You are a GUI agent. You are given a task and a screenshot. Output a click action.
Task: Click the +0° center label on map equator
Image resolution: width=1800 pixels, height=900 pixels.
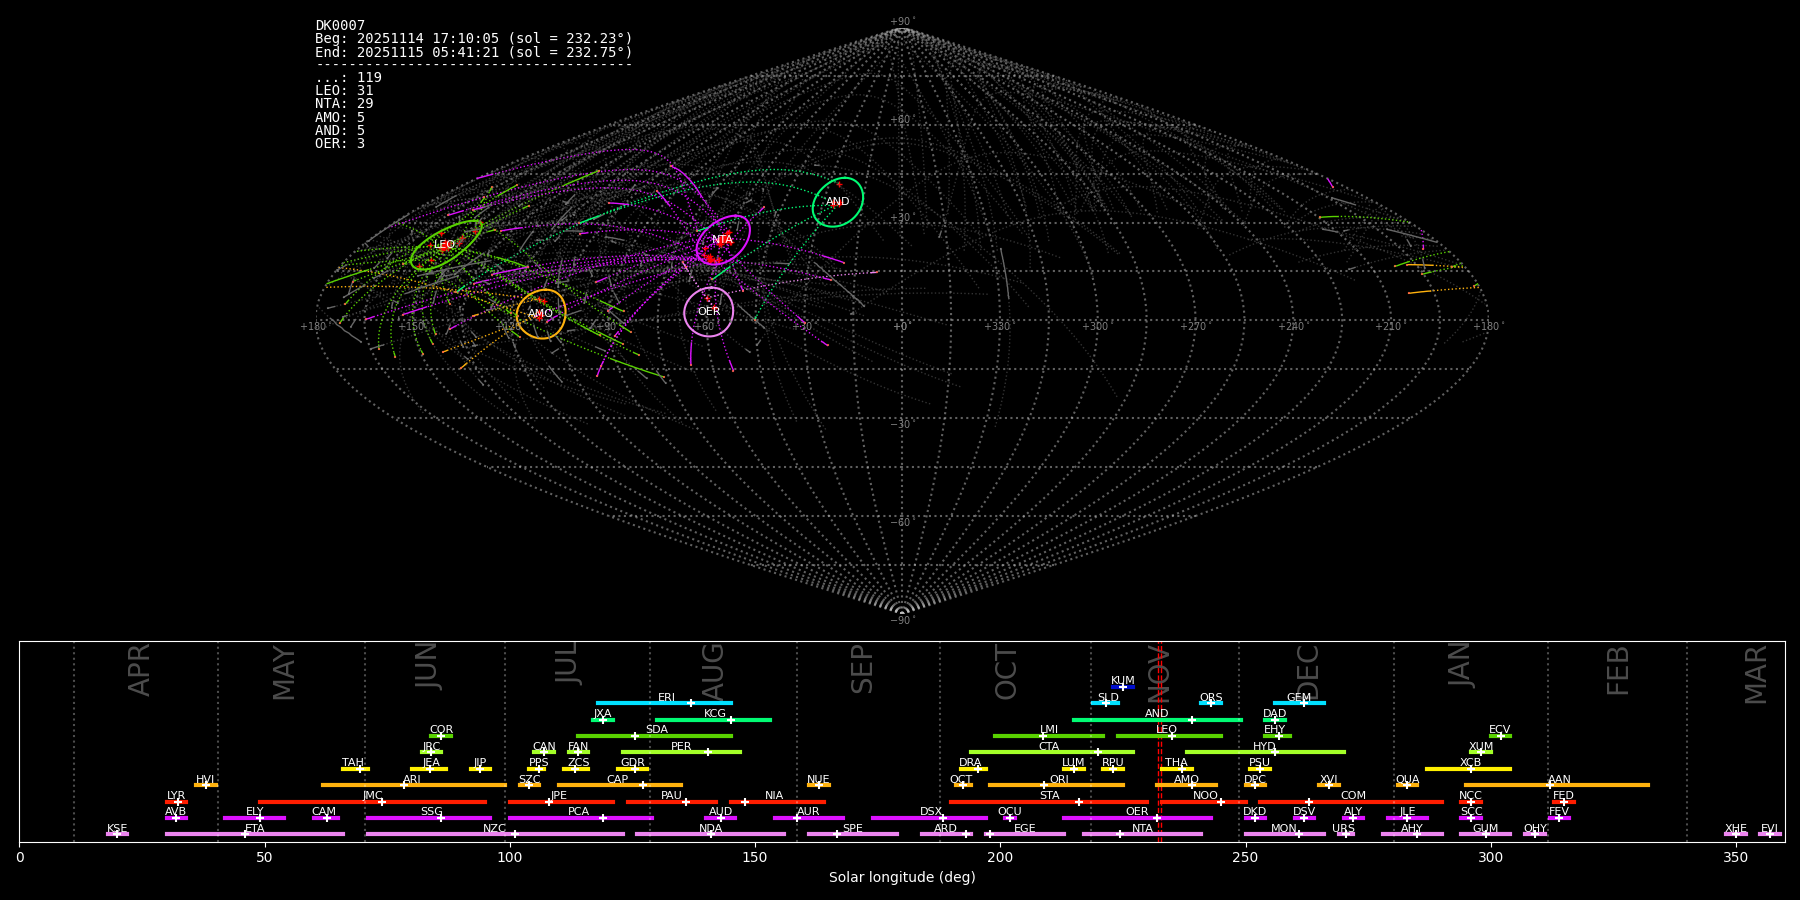point(901,327)
